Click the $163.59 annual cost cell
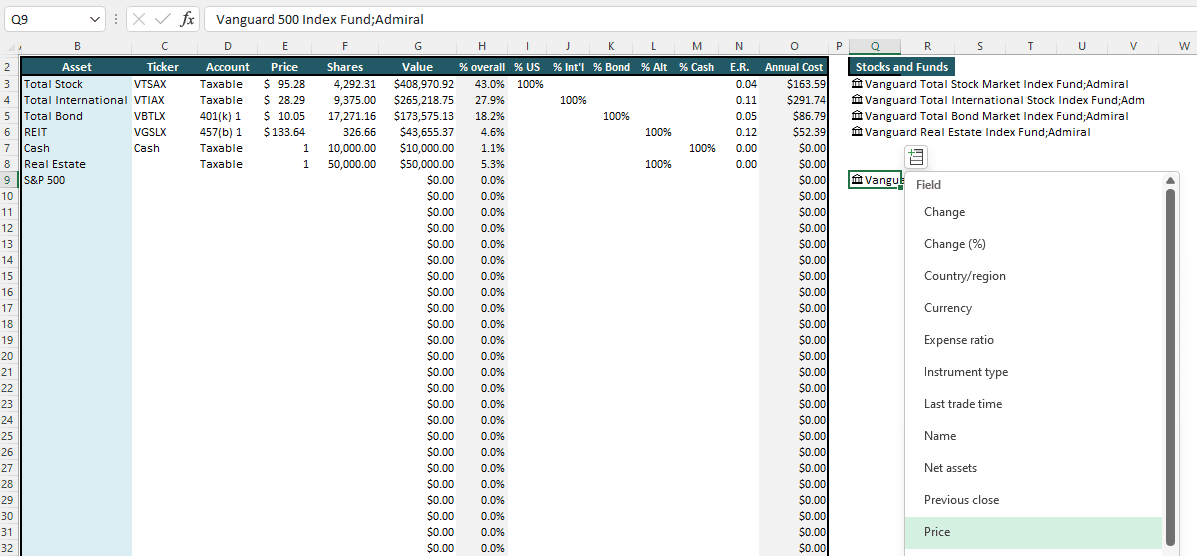Viewport: 1197px width, 556px height. [794, 84]
